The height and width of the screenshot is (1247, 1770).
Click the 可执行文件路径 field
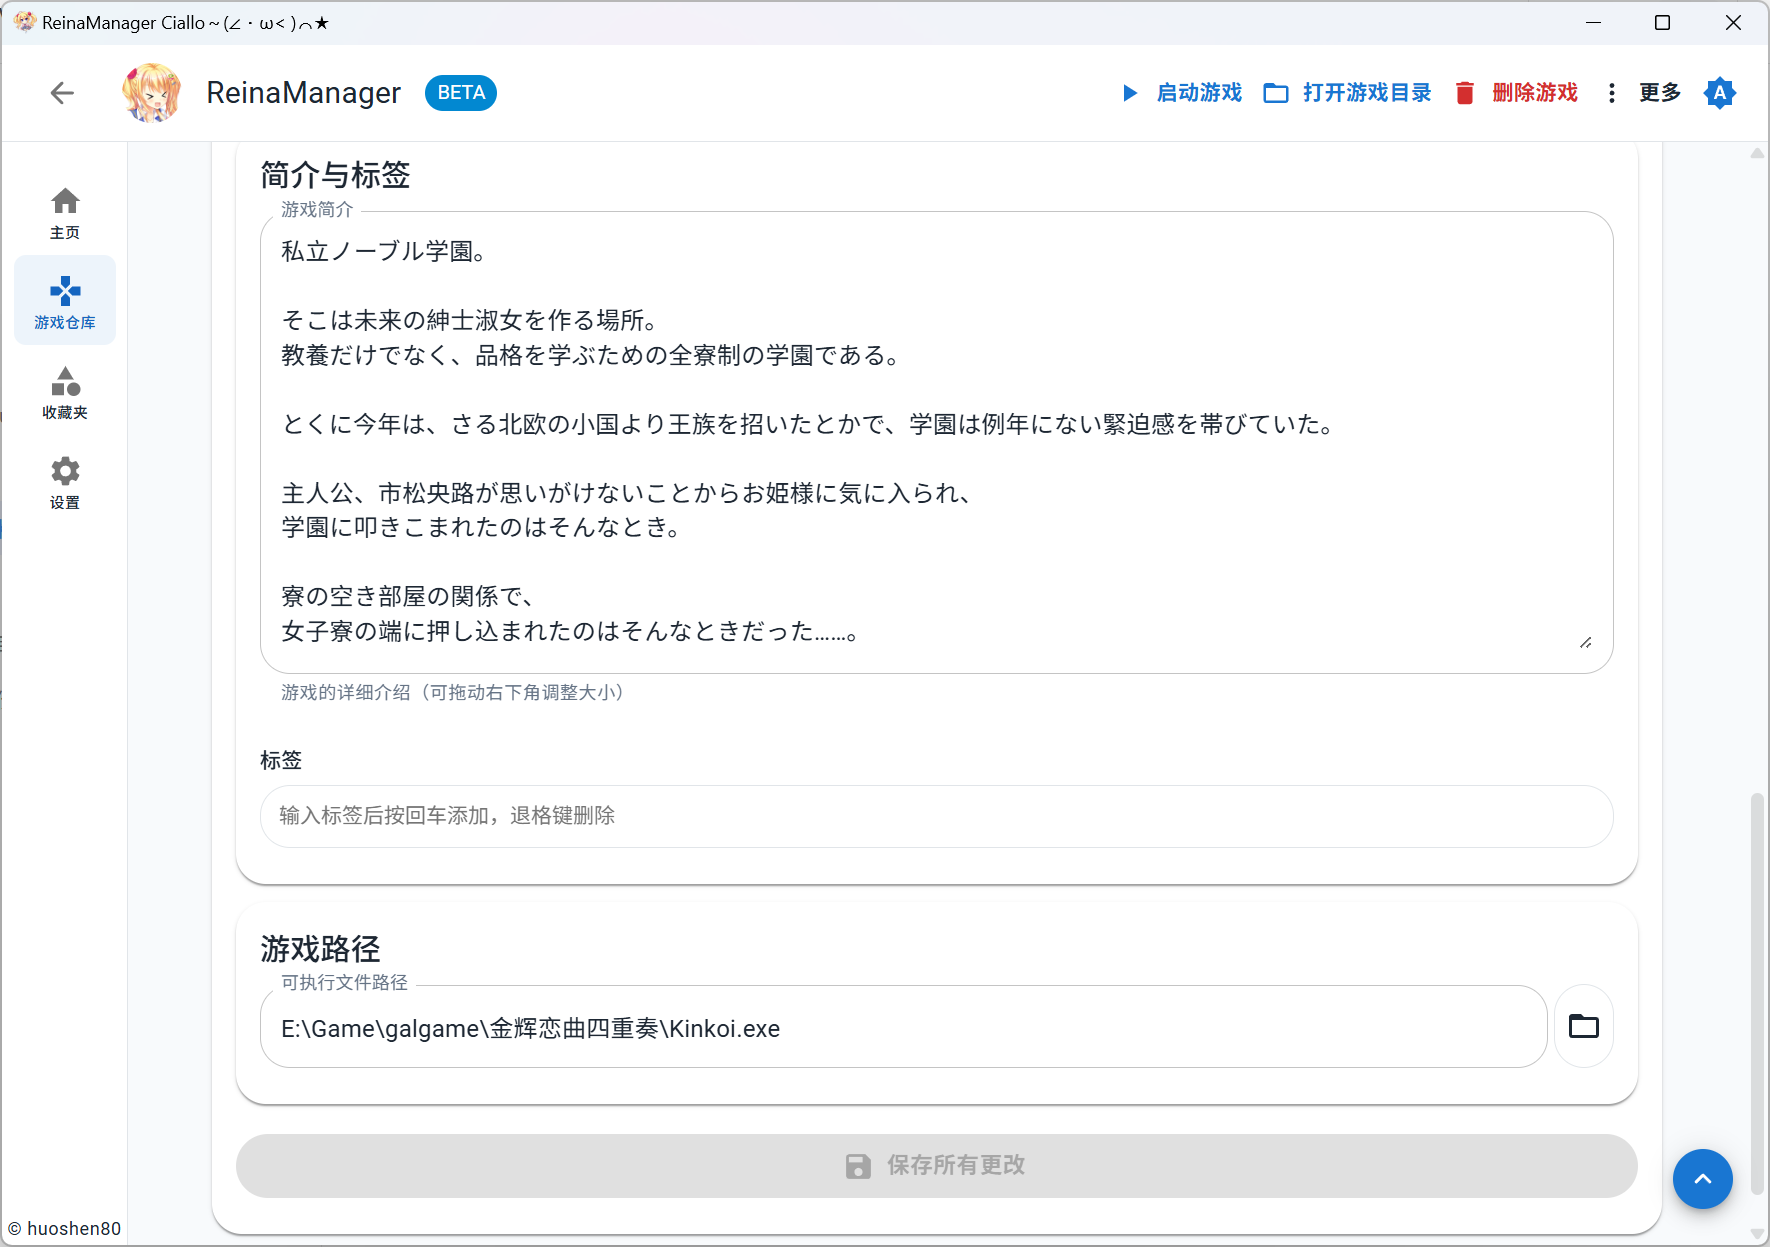pyautogui.click(x=903, y=1028)
